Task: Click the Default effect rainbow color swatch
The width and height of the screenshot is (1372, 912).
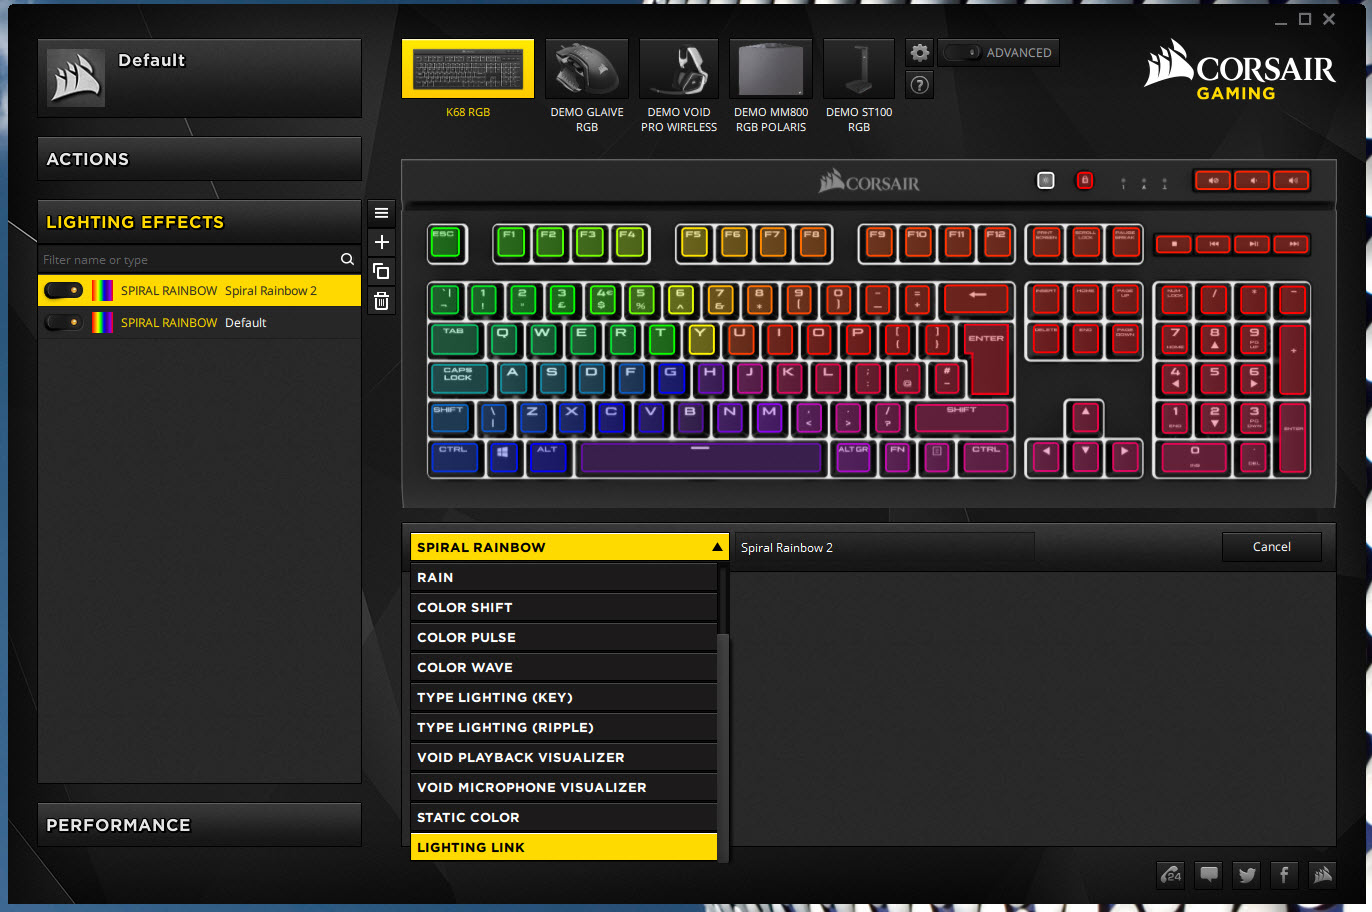Action: coord(102,322)
